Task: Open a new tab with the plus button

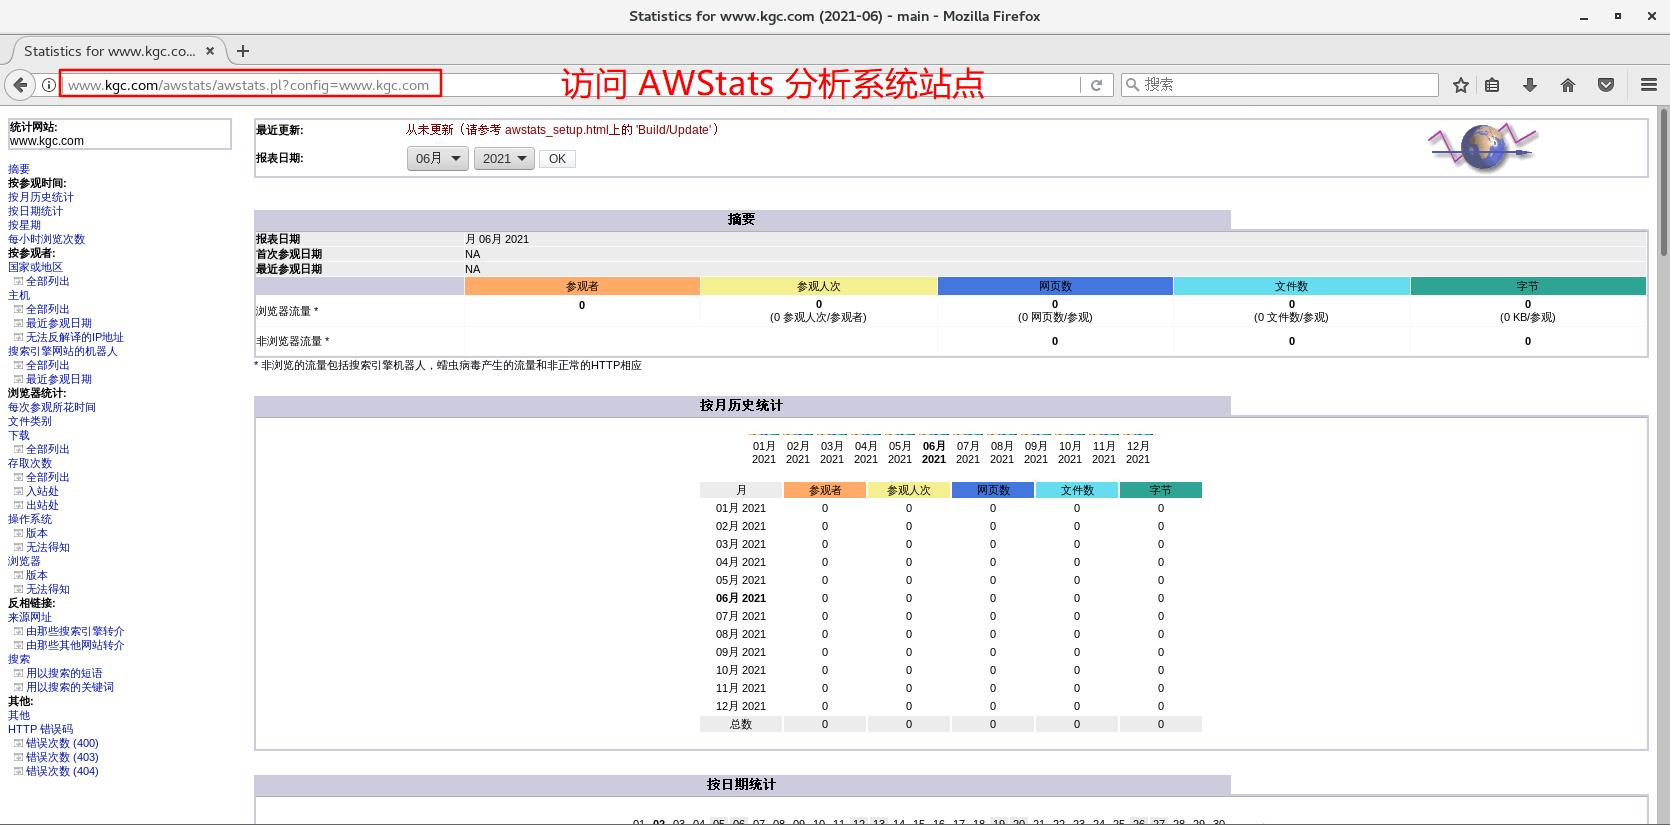Action: tap(243, 51)
